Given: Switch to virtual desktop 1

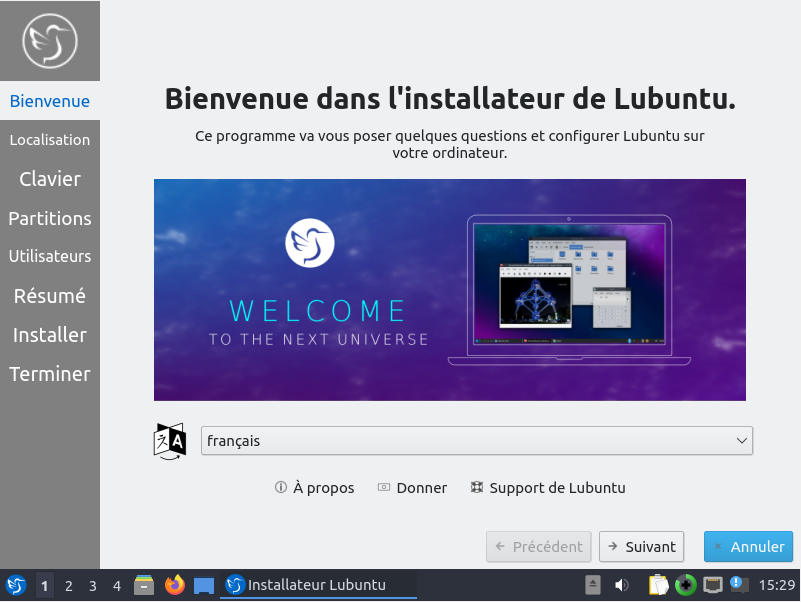Looking at the screenshot, I should point(44,586).
